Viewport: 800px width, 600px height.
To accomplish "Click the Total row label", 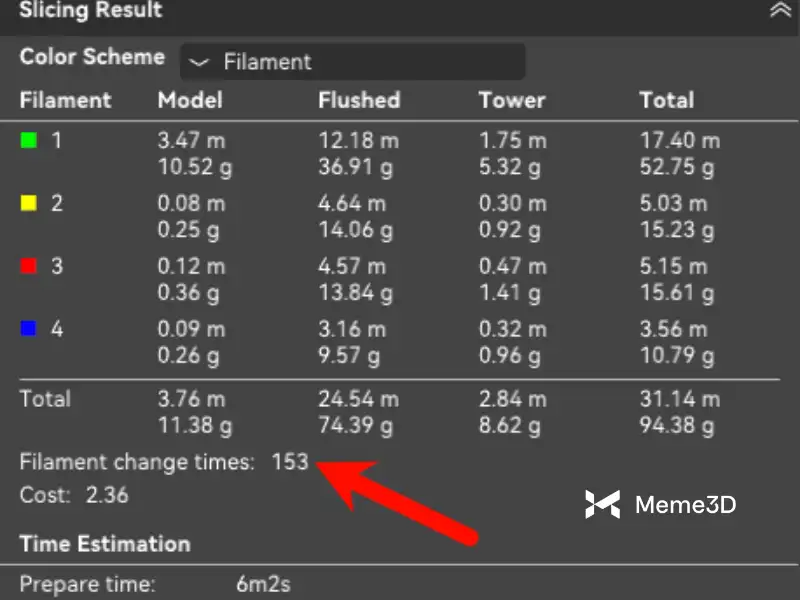I will [x=45, y=398].
